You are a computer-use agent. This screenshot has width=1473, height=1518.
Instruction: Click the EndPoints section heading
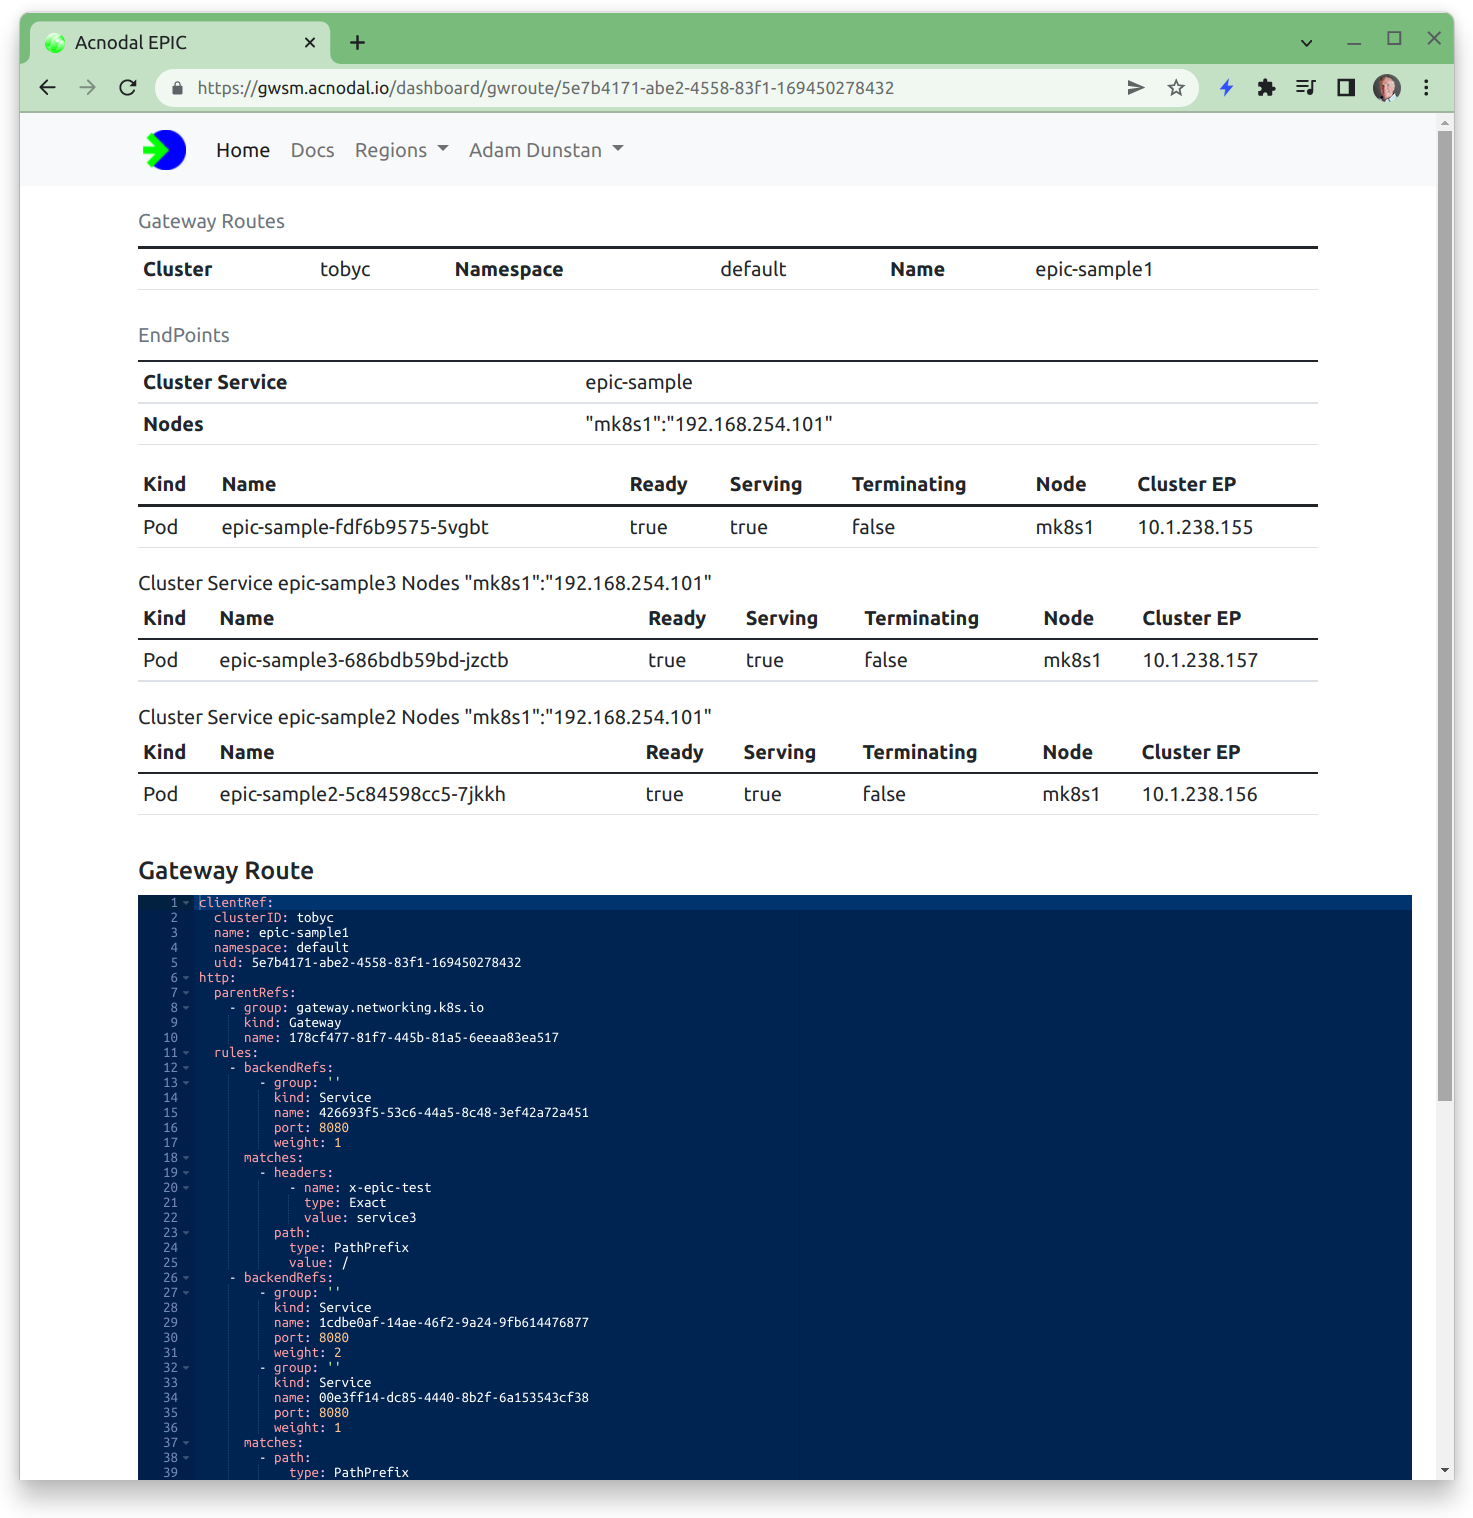tap(184, 335)
